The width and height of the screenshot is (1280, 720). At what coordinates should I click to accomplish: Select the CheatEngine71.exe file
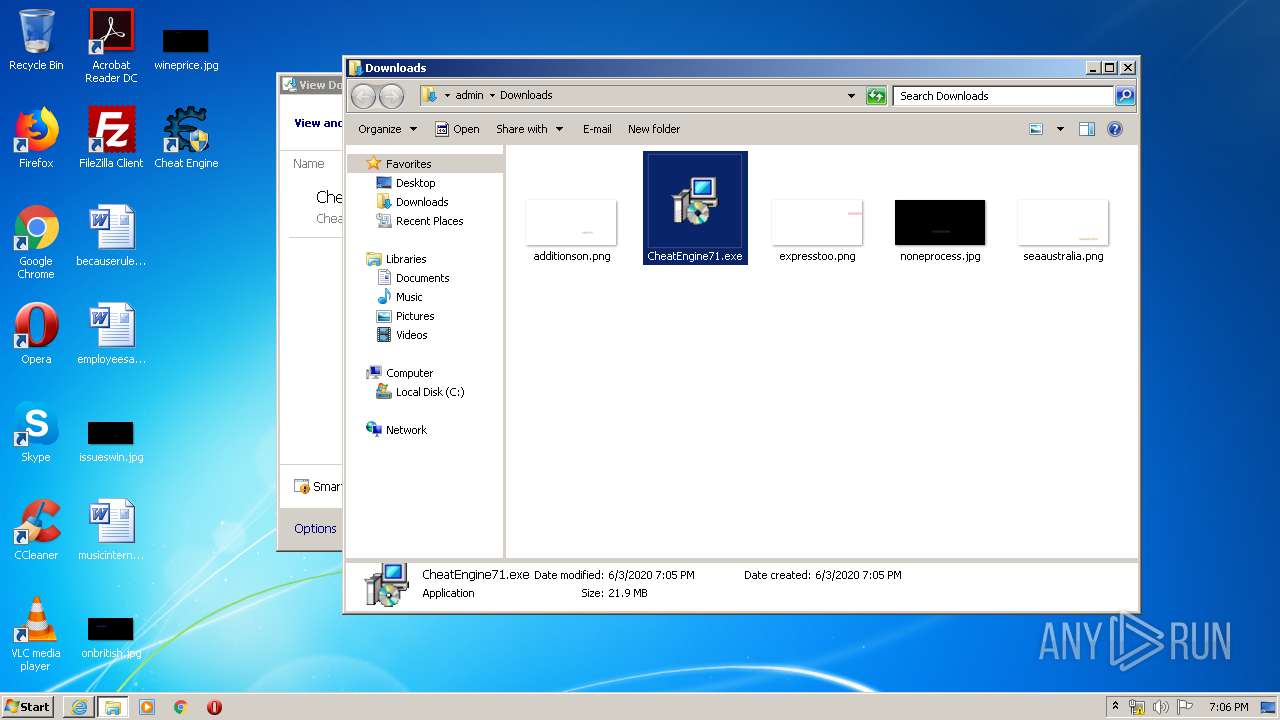pos(695,208)
